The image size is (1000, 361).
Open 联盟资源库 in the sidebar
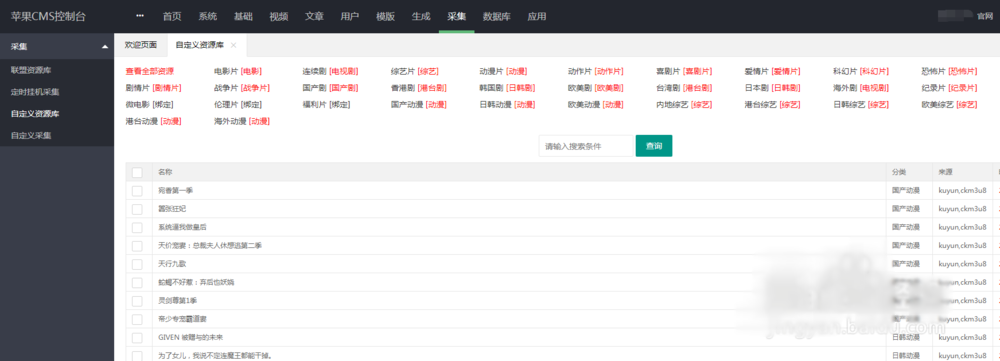coord(31,70)
